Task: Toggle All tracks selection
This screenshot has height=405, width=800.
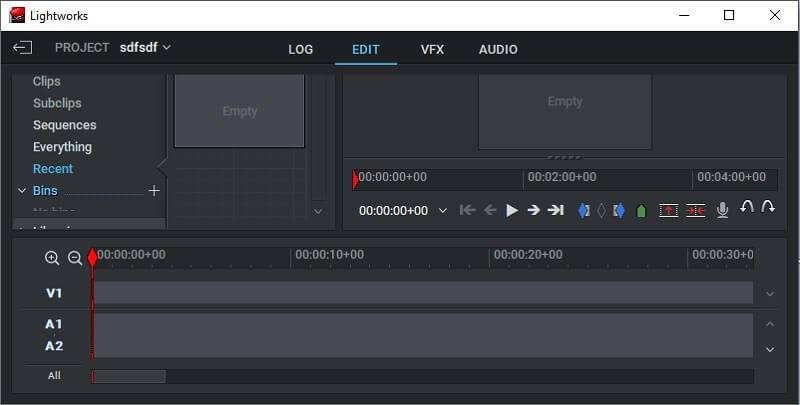Action: [54, 376]
